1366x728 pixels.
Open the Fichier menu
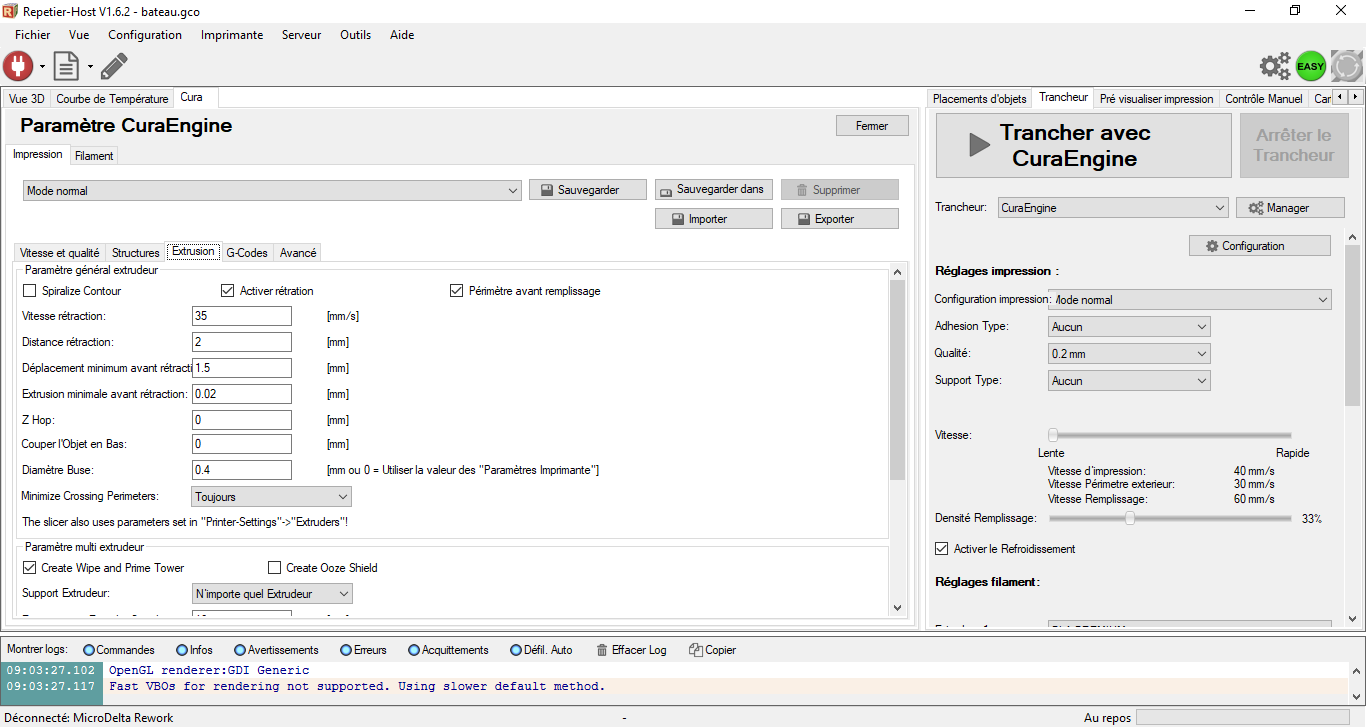click(x=33, y=35)
